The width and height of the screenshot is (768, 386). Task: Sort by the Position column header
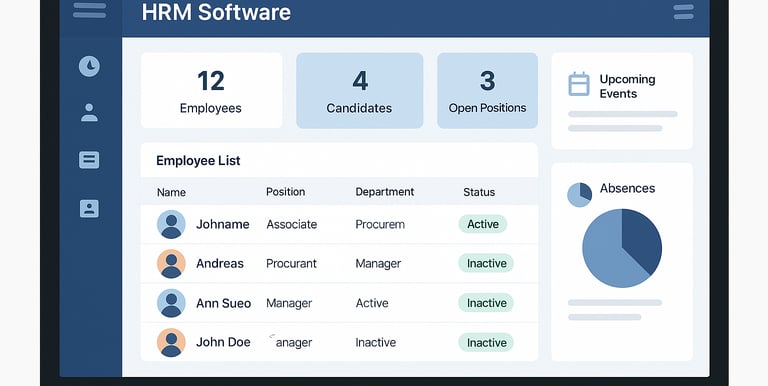pos(286,192)
